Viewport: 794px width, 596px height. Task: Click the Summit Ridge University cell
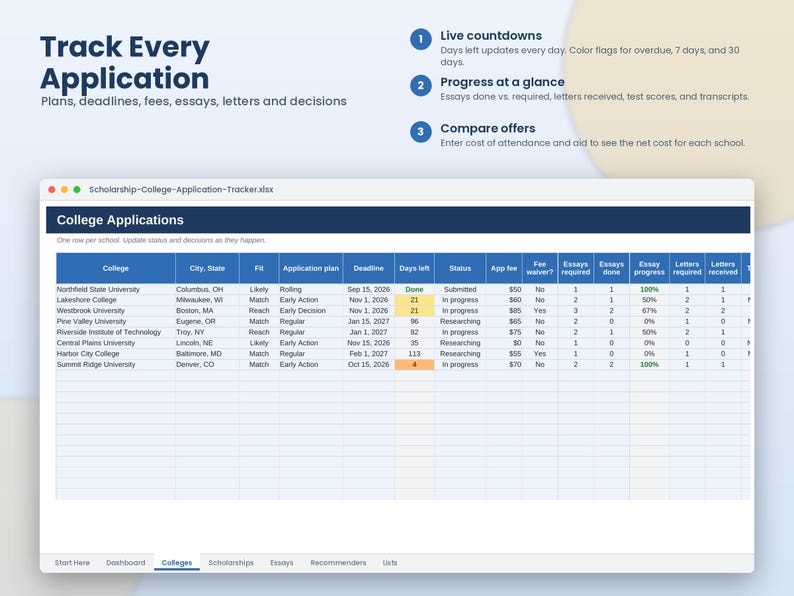click(x=115, y=365)
